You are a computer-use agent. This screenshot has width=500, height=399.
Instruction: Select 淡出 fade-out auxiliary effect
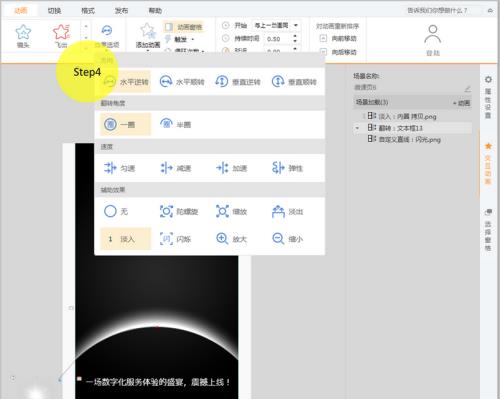(x=287, y=211)
